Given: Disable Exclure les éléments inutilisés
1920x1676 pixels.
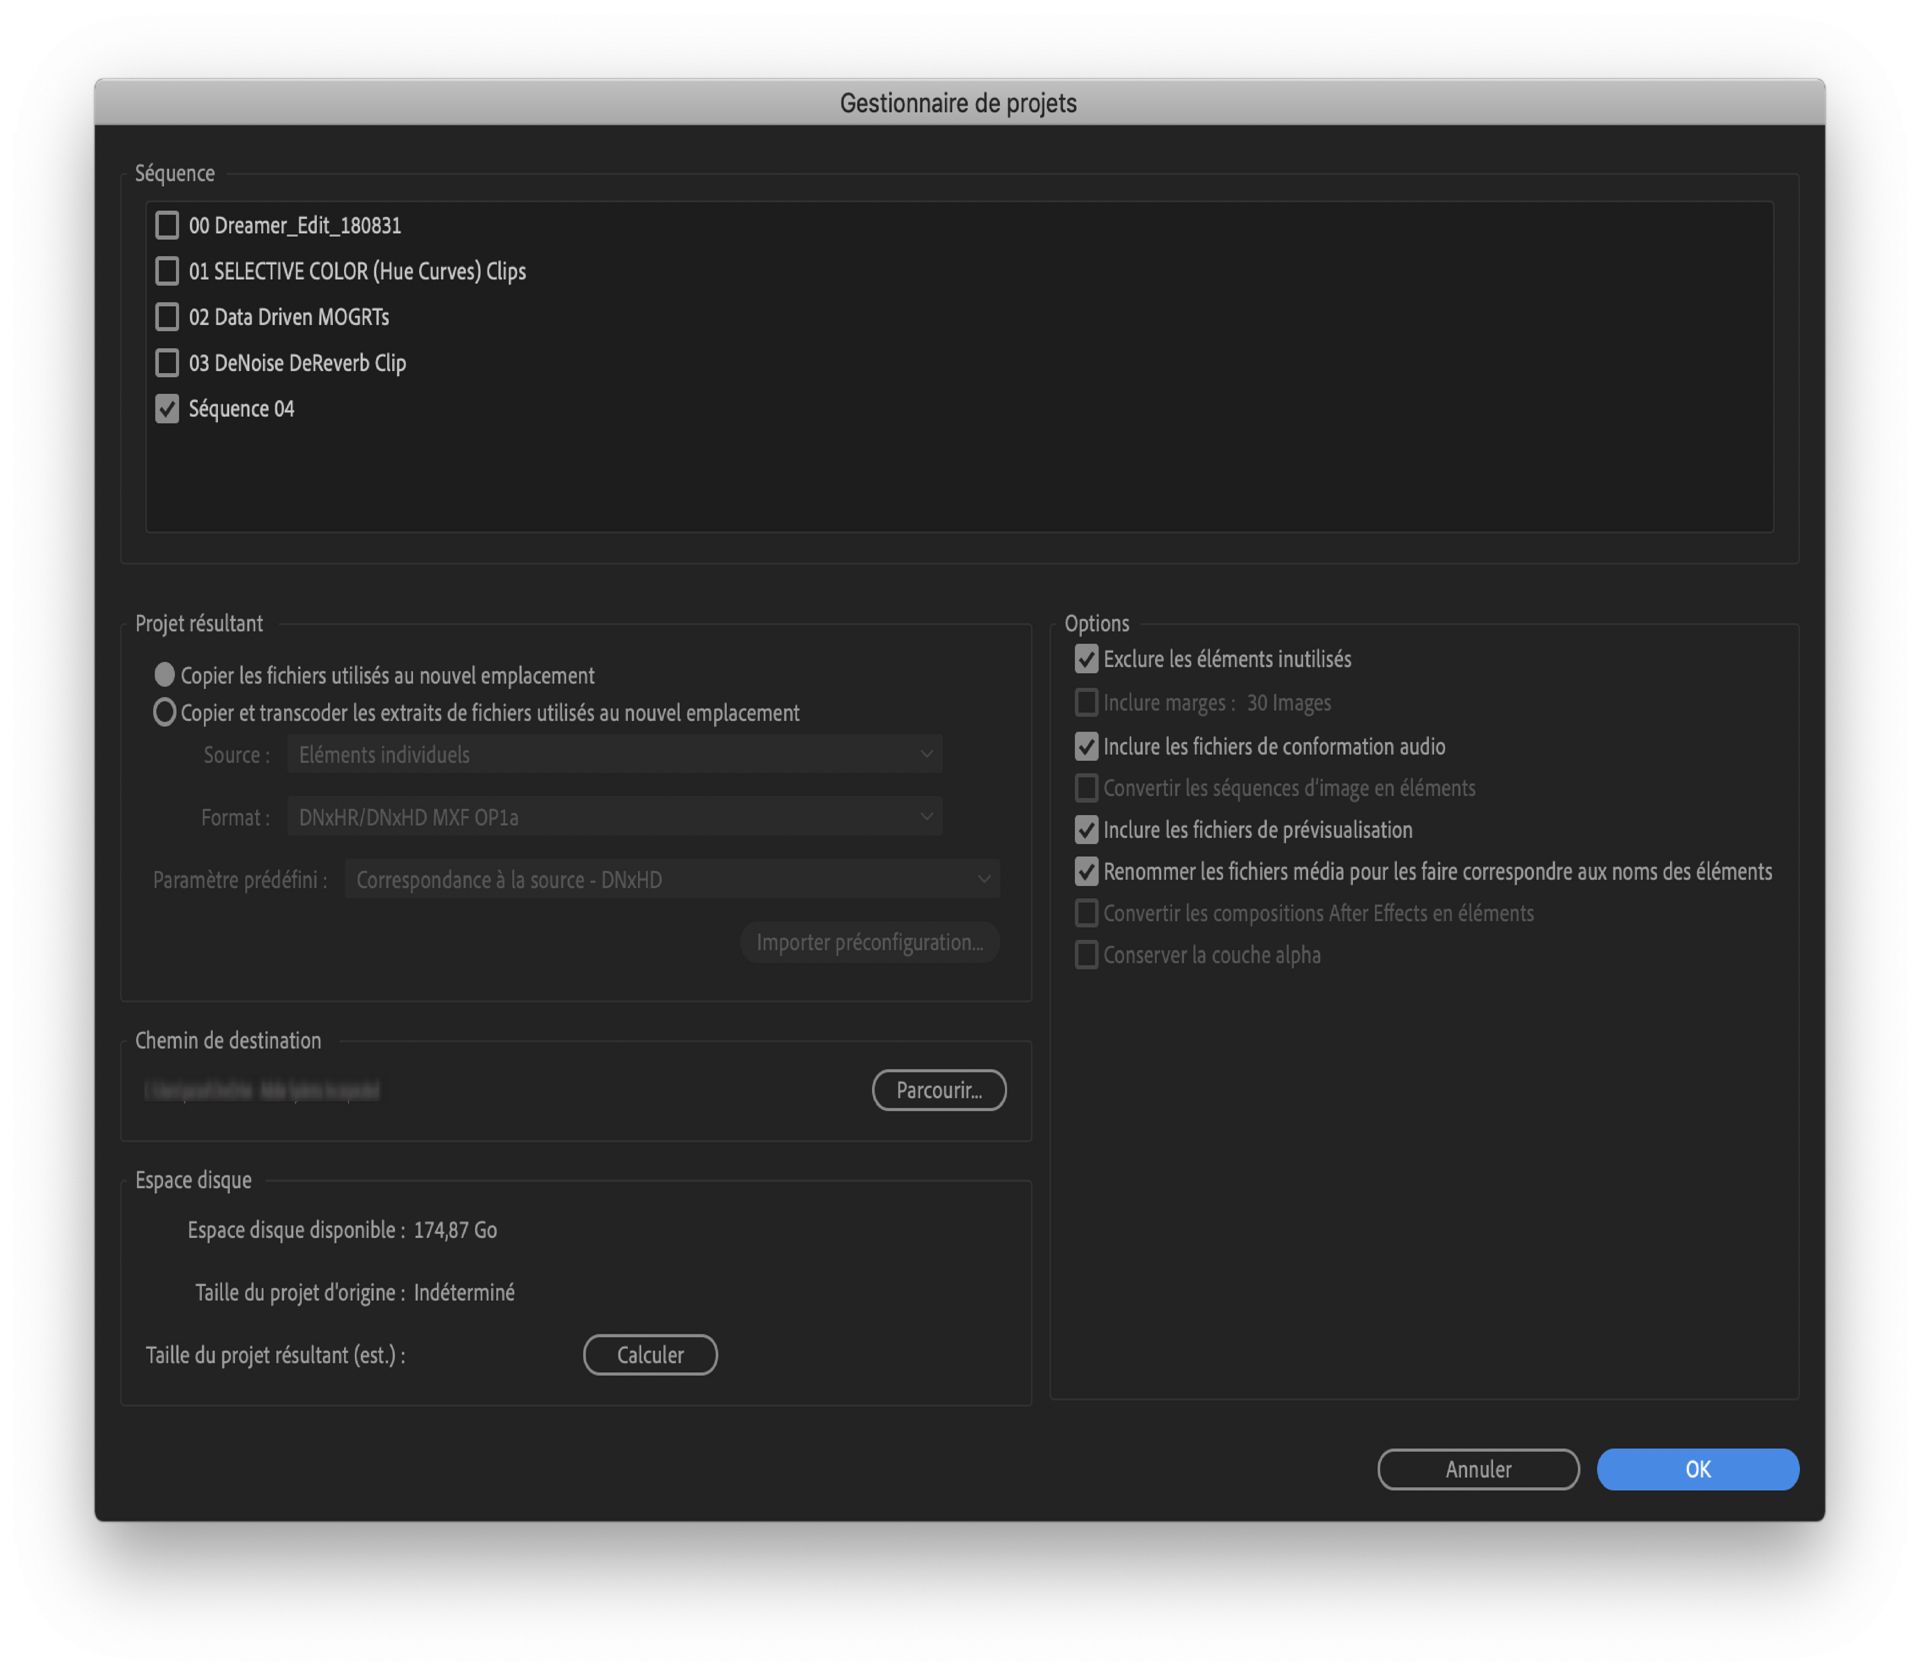Looking at the screenshot, I should click(1086, 659).
